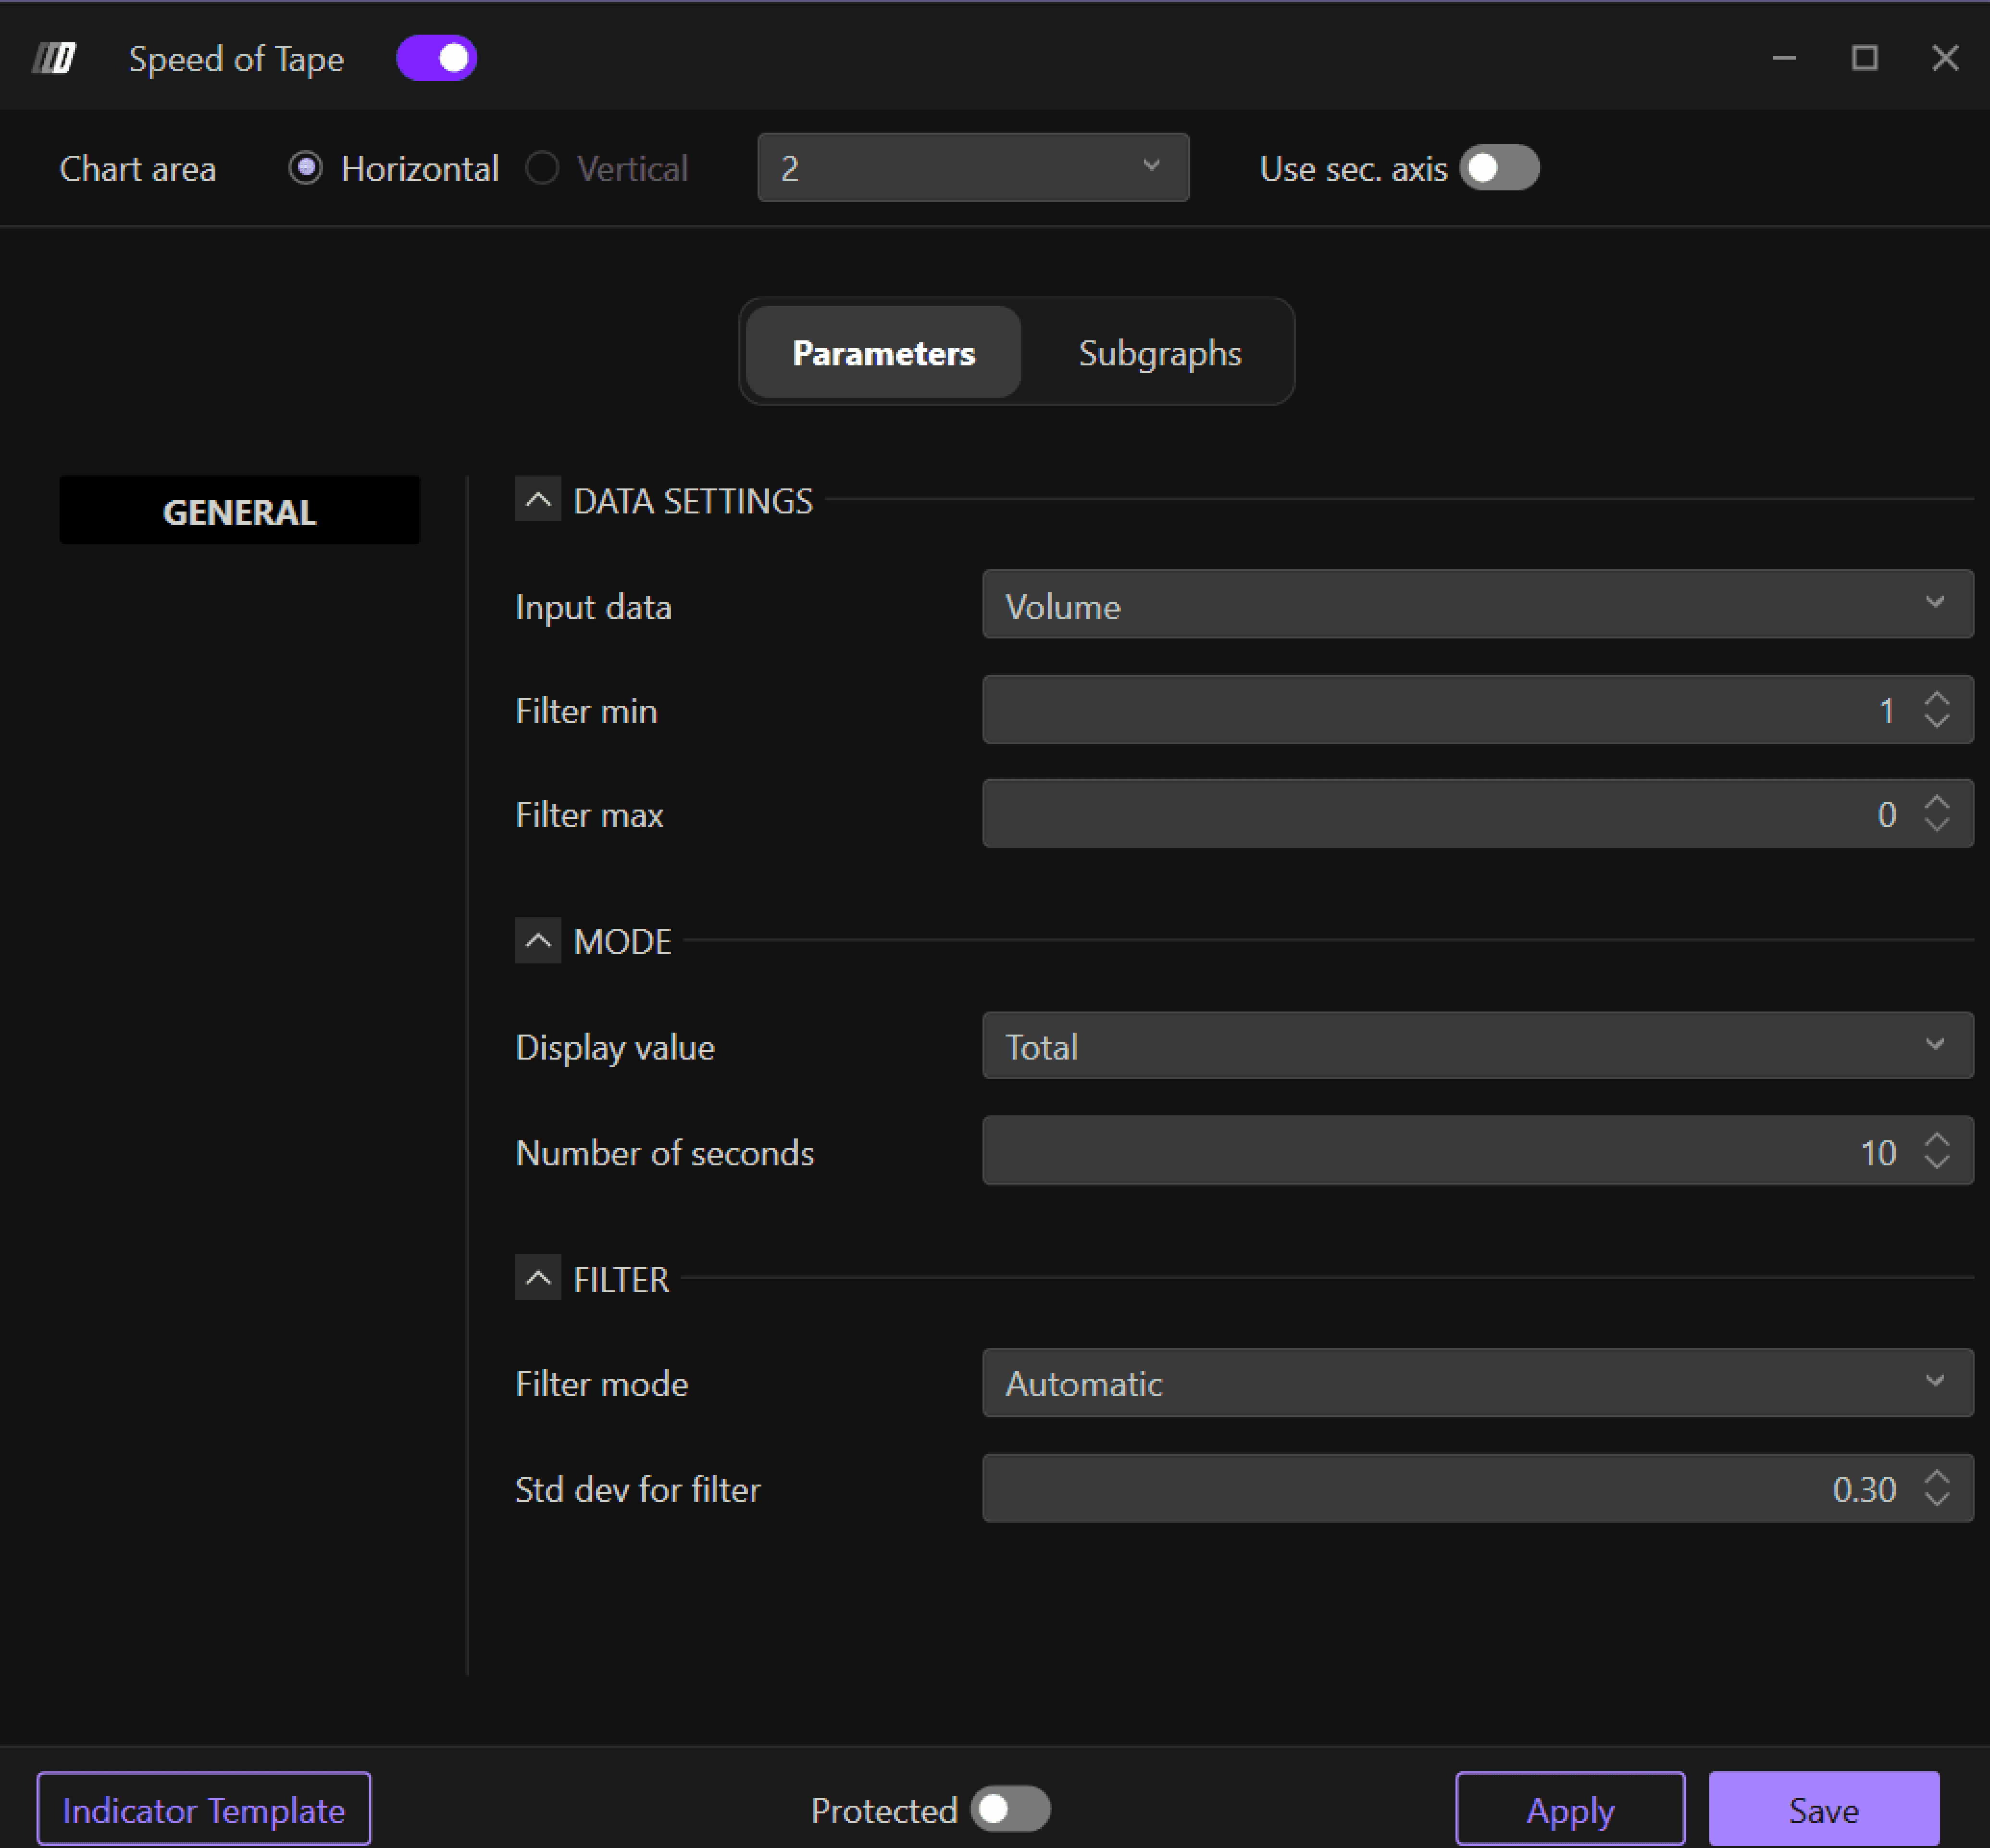
Task: Collapse the DATA SETTINGS section
Action: pyautogui.click(x=537, y=499)
